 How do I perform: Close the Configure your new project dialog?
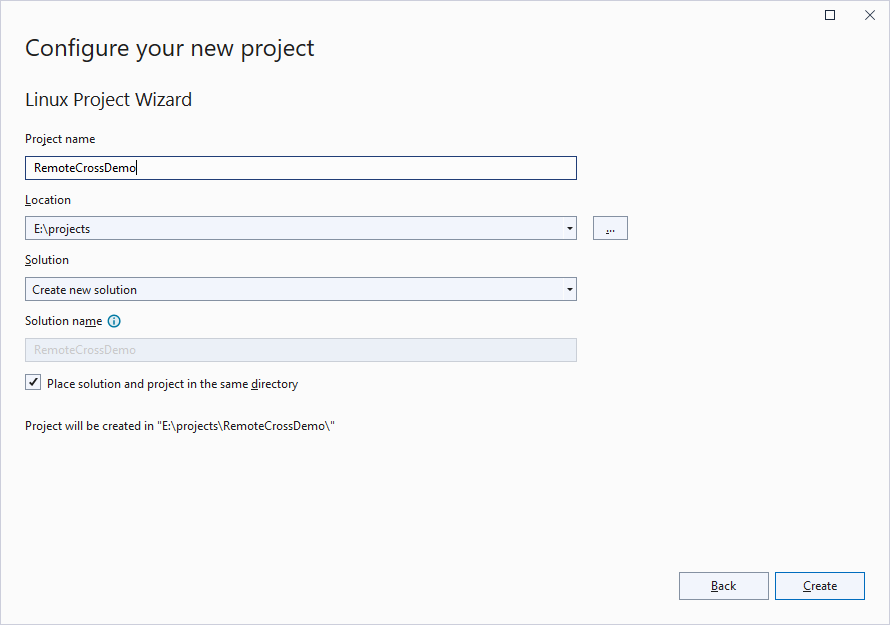pos(870,15)
